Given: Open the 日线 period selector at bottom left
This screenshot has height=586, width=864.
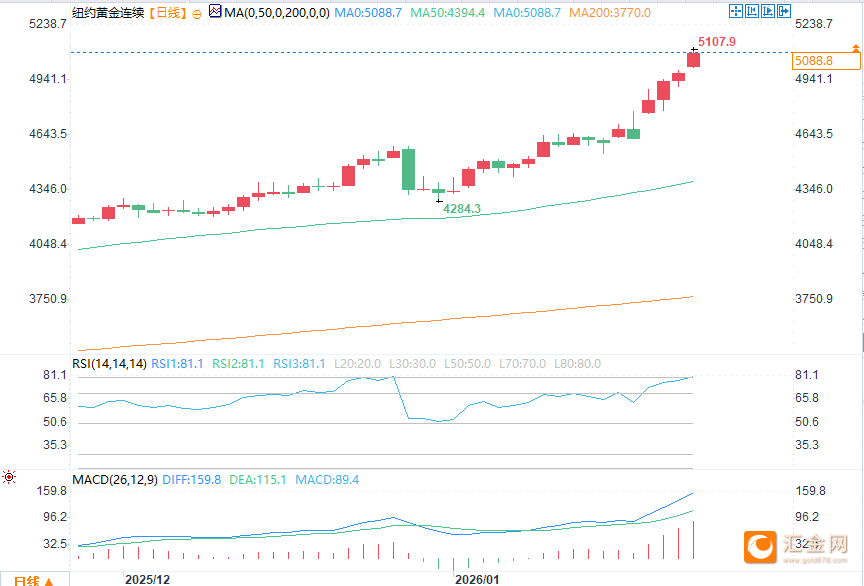Looking at the screenshot, I should (x=33, y=580).
